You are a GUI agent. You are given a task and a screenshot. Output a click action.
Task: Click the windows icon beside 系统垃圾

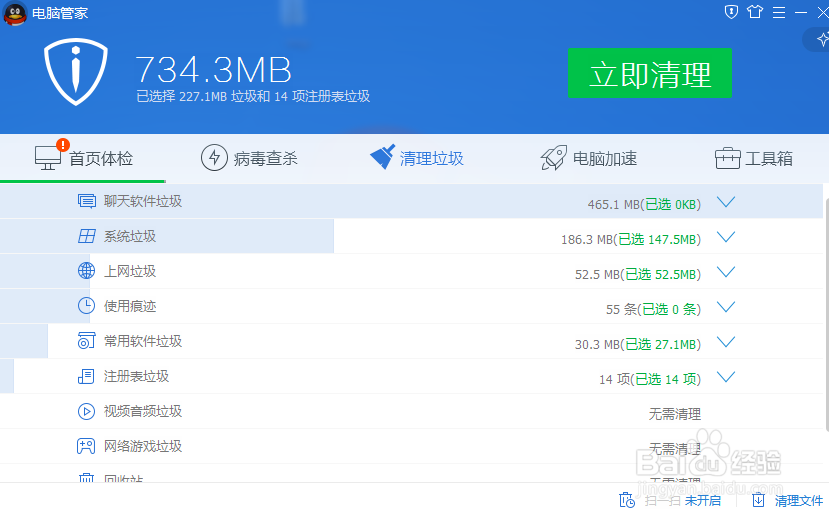pos(87,236)
